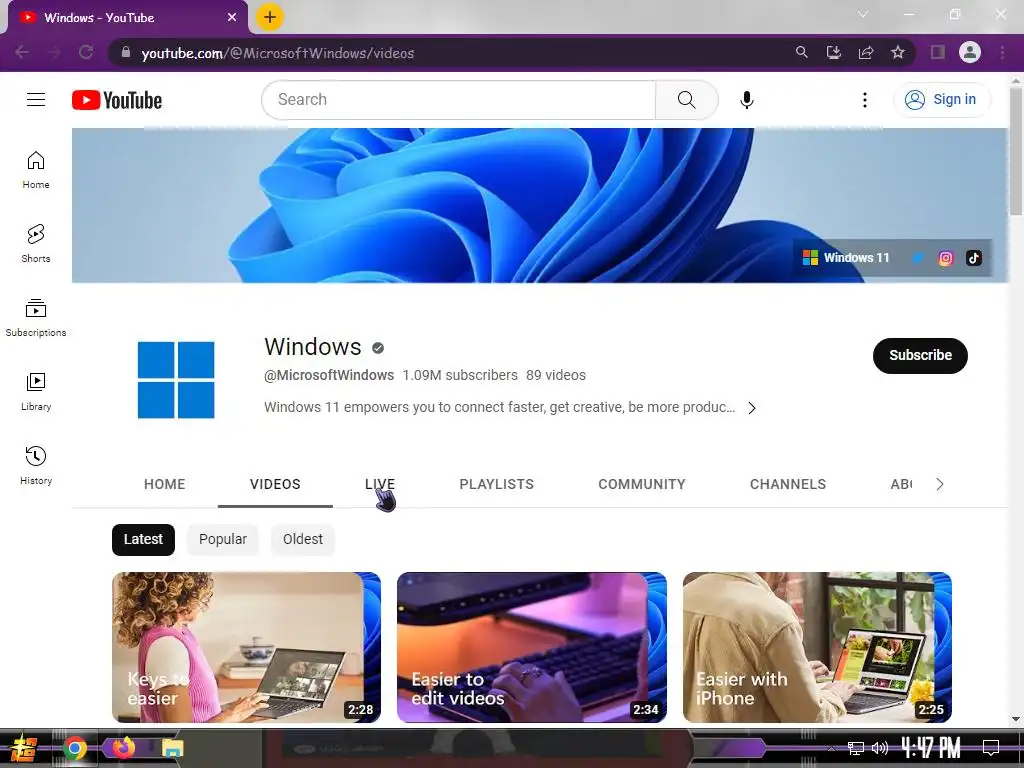The image size is (1024, 768).
Task: Open the browser profile avatar
Action: pos(970,52)
